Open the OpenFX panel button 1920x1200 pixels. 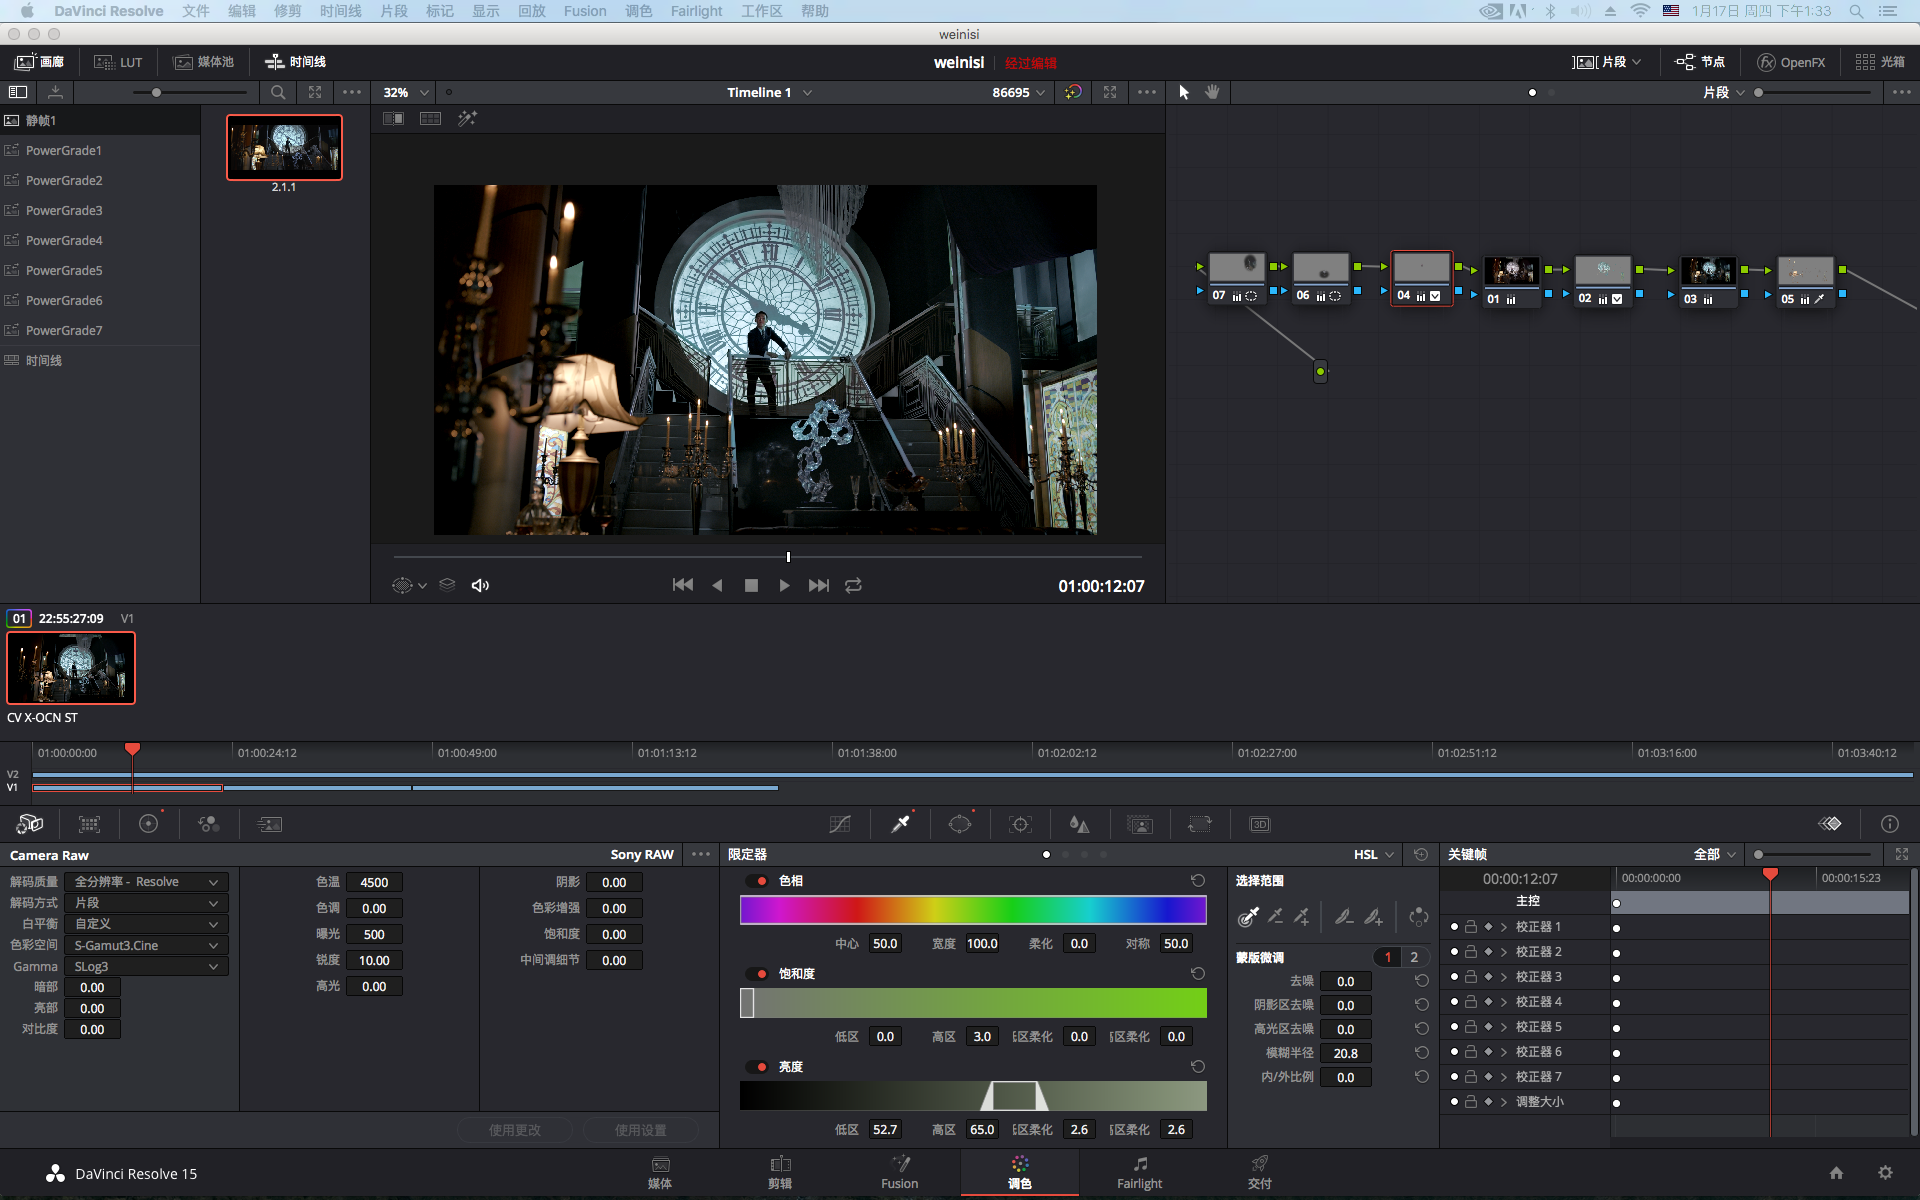pyautogui.click(x=1791, y=62)
